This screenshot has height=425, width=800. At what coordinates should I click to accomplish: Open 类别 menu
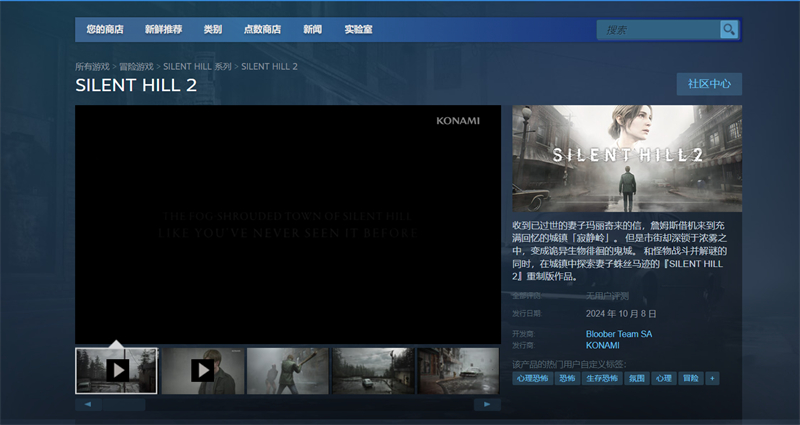[x=213, y=30]
